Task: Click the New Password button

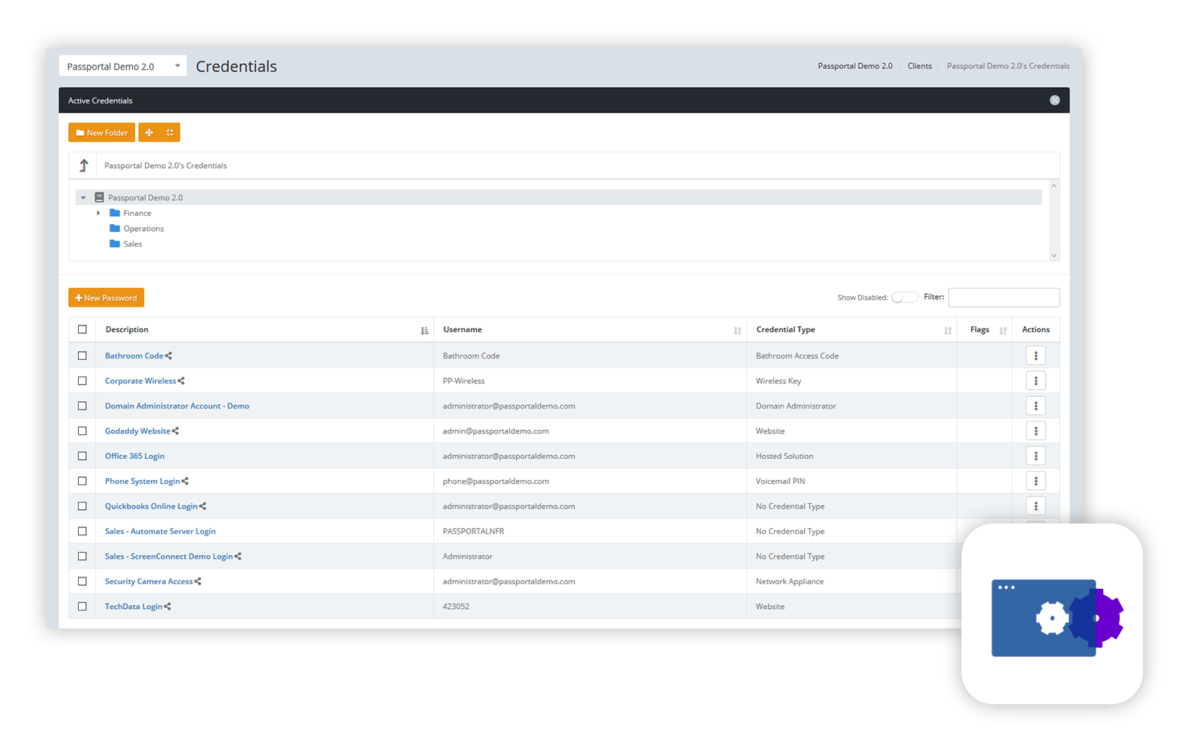Action: click(x=105, y=297)
